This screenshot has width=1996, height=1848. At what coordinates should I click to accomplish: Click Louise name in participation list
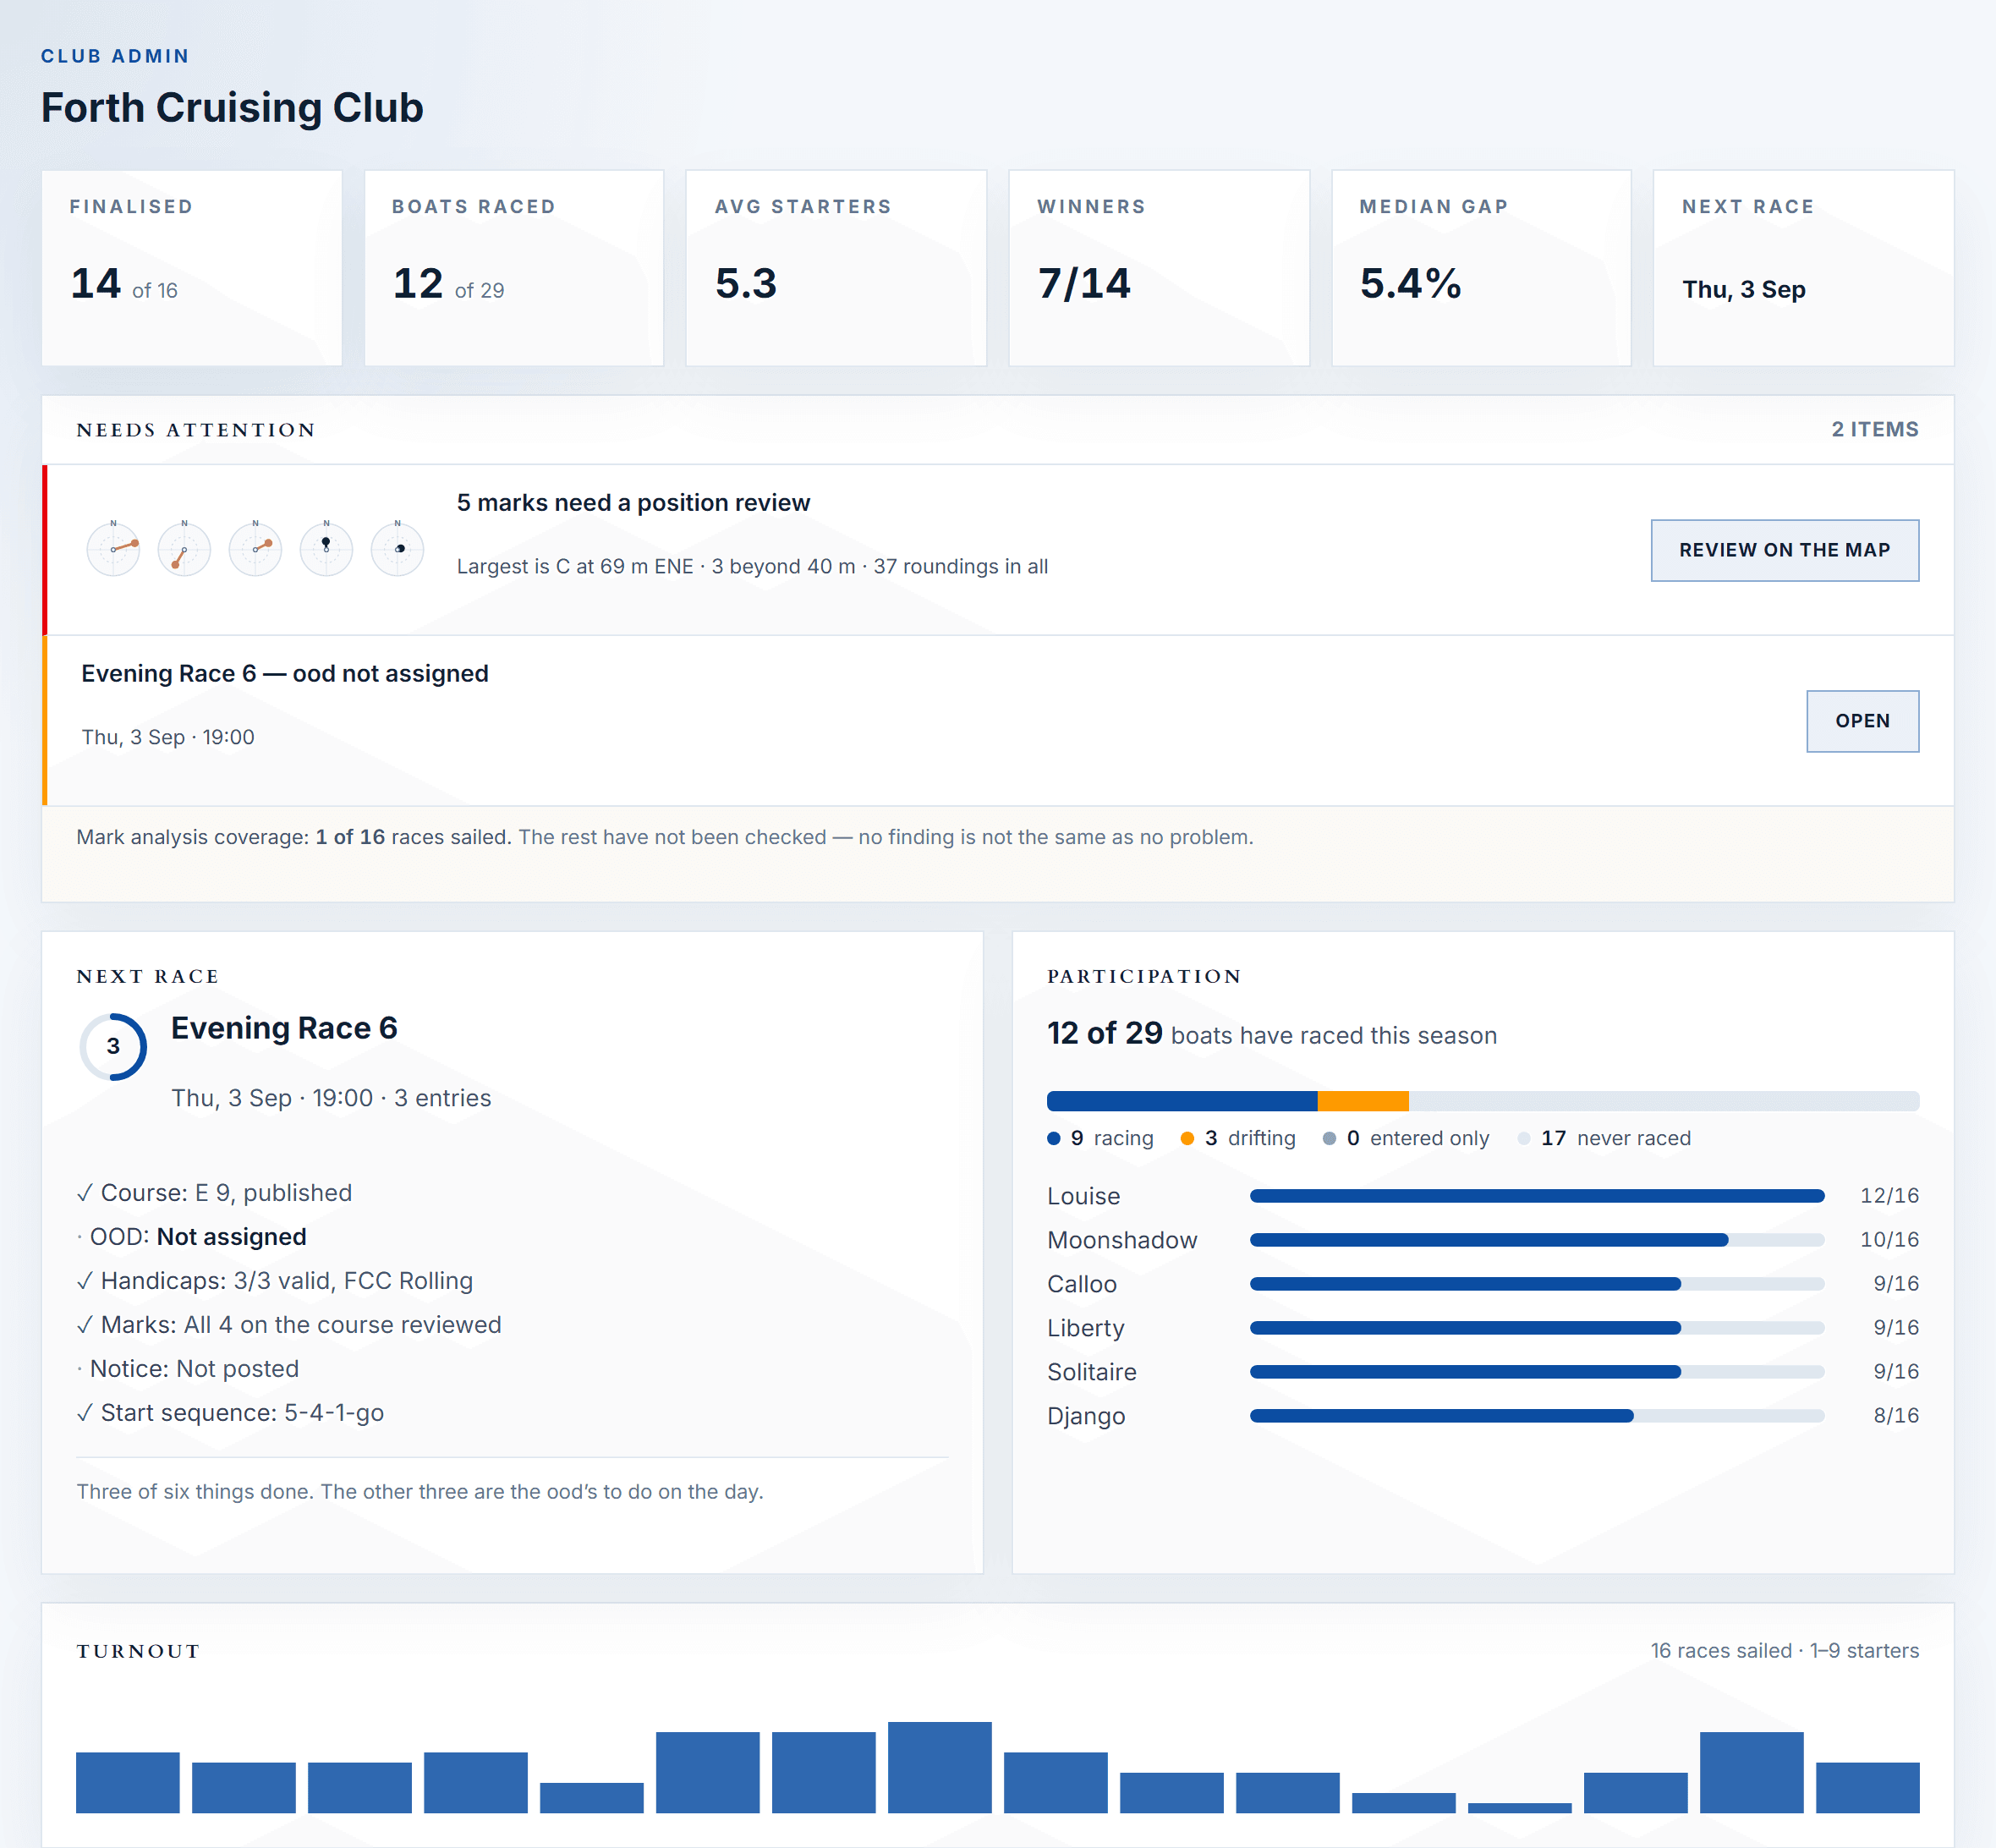pos(1084,1196)
